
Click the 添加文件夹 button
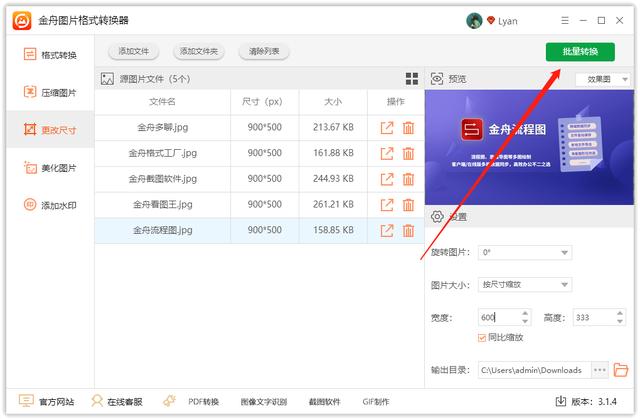point(199,51)
